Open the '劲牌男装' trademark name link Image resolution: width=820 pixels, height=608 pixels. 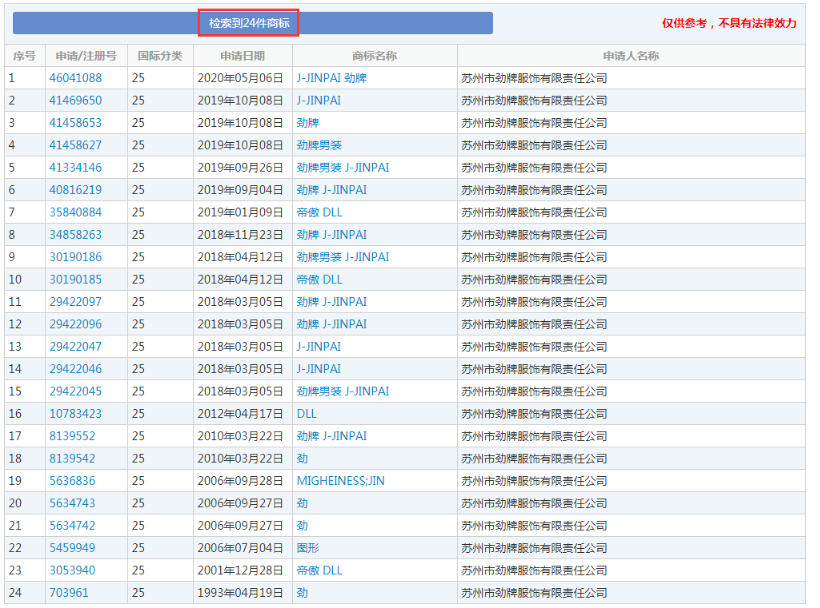pos(319,145)
